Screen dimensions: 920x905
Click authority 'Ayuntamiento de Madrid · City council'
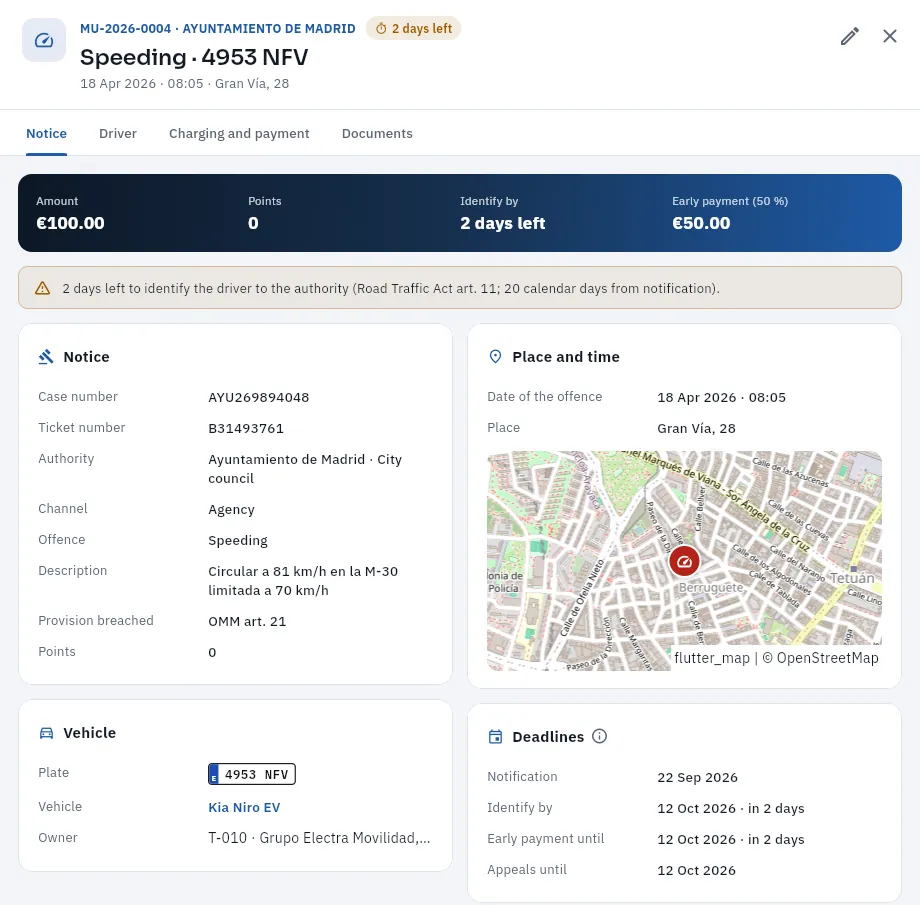click(x=305, y=469)
